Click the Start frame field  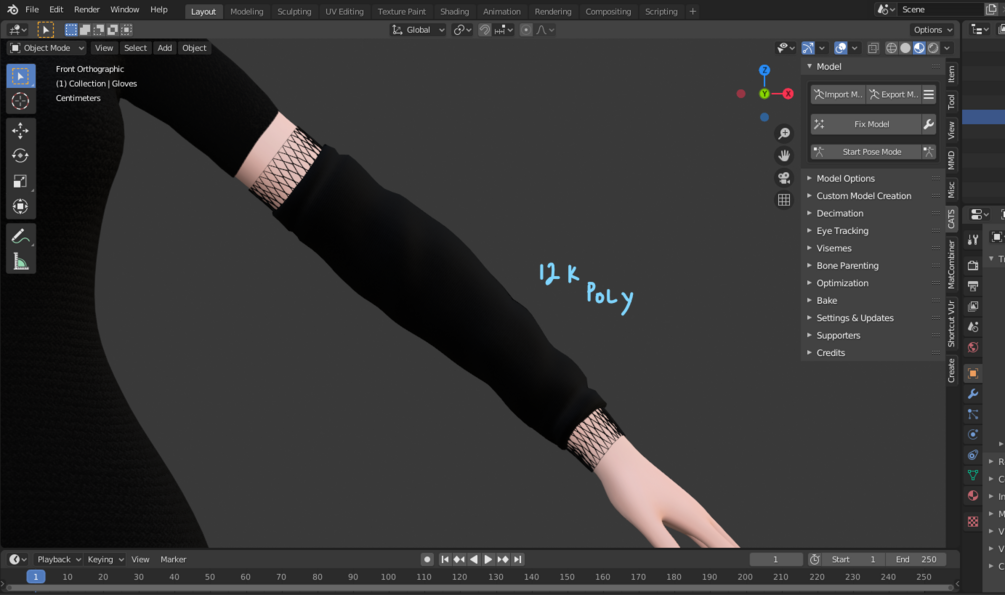pyautogui.click(x=853, y=559)
